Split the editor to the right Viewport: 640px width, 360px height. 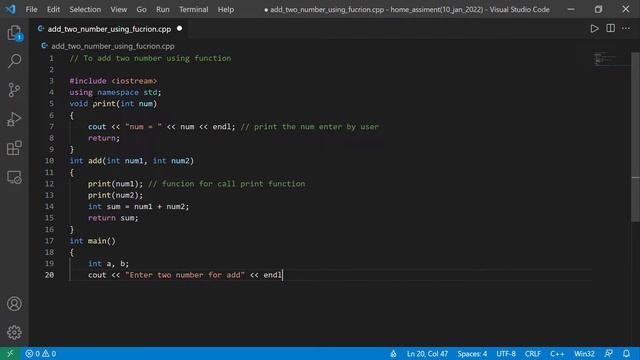pos(610,29)
